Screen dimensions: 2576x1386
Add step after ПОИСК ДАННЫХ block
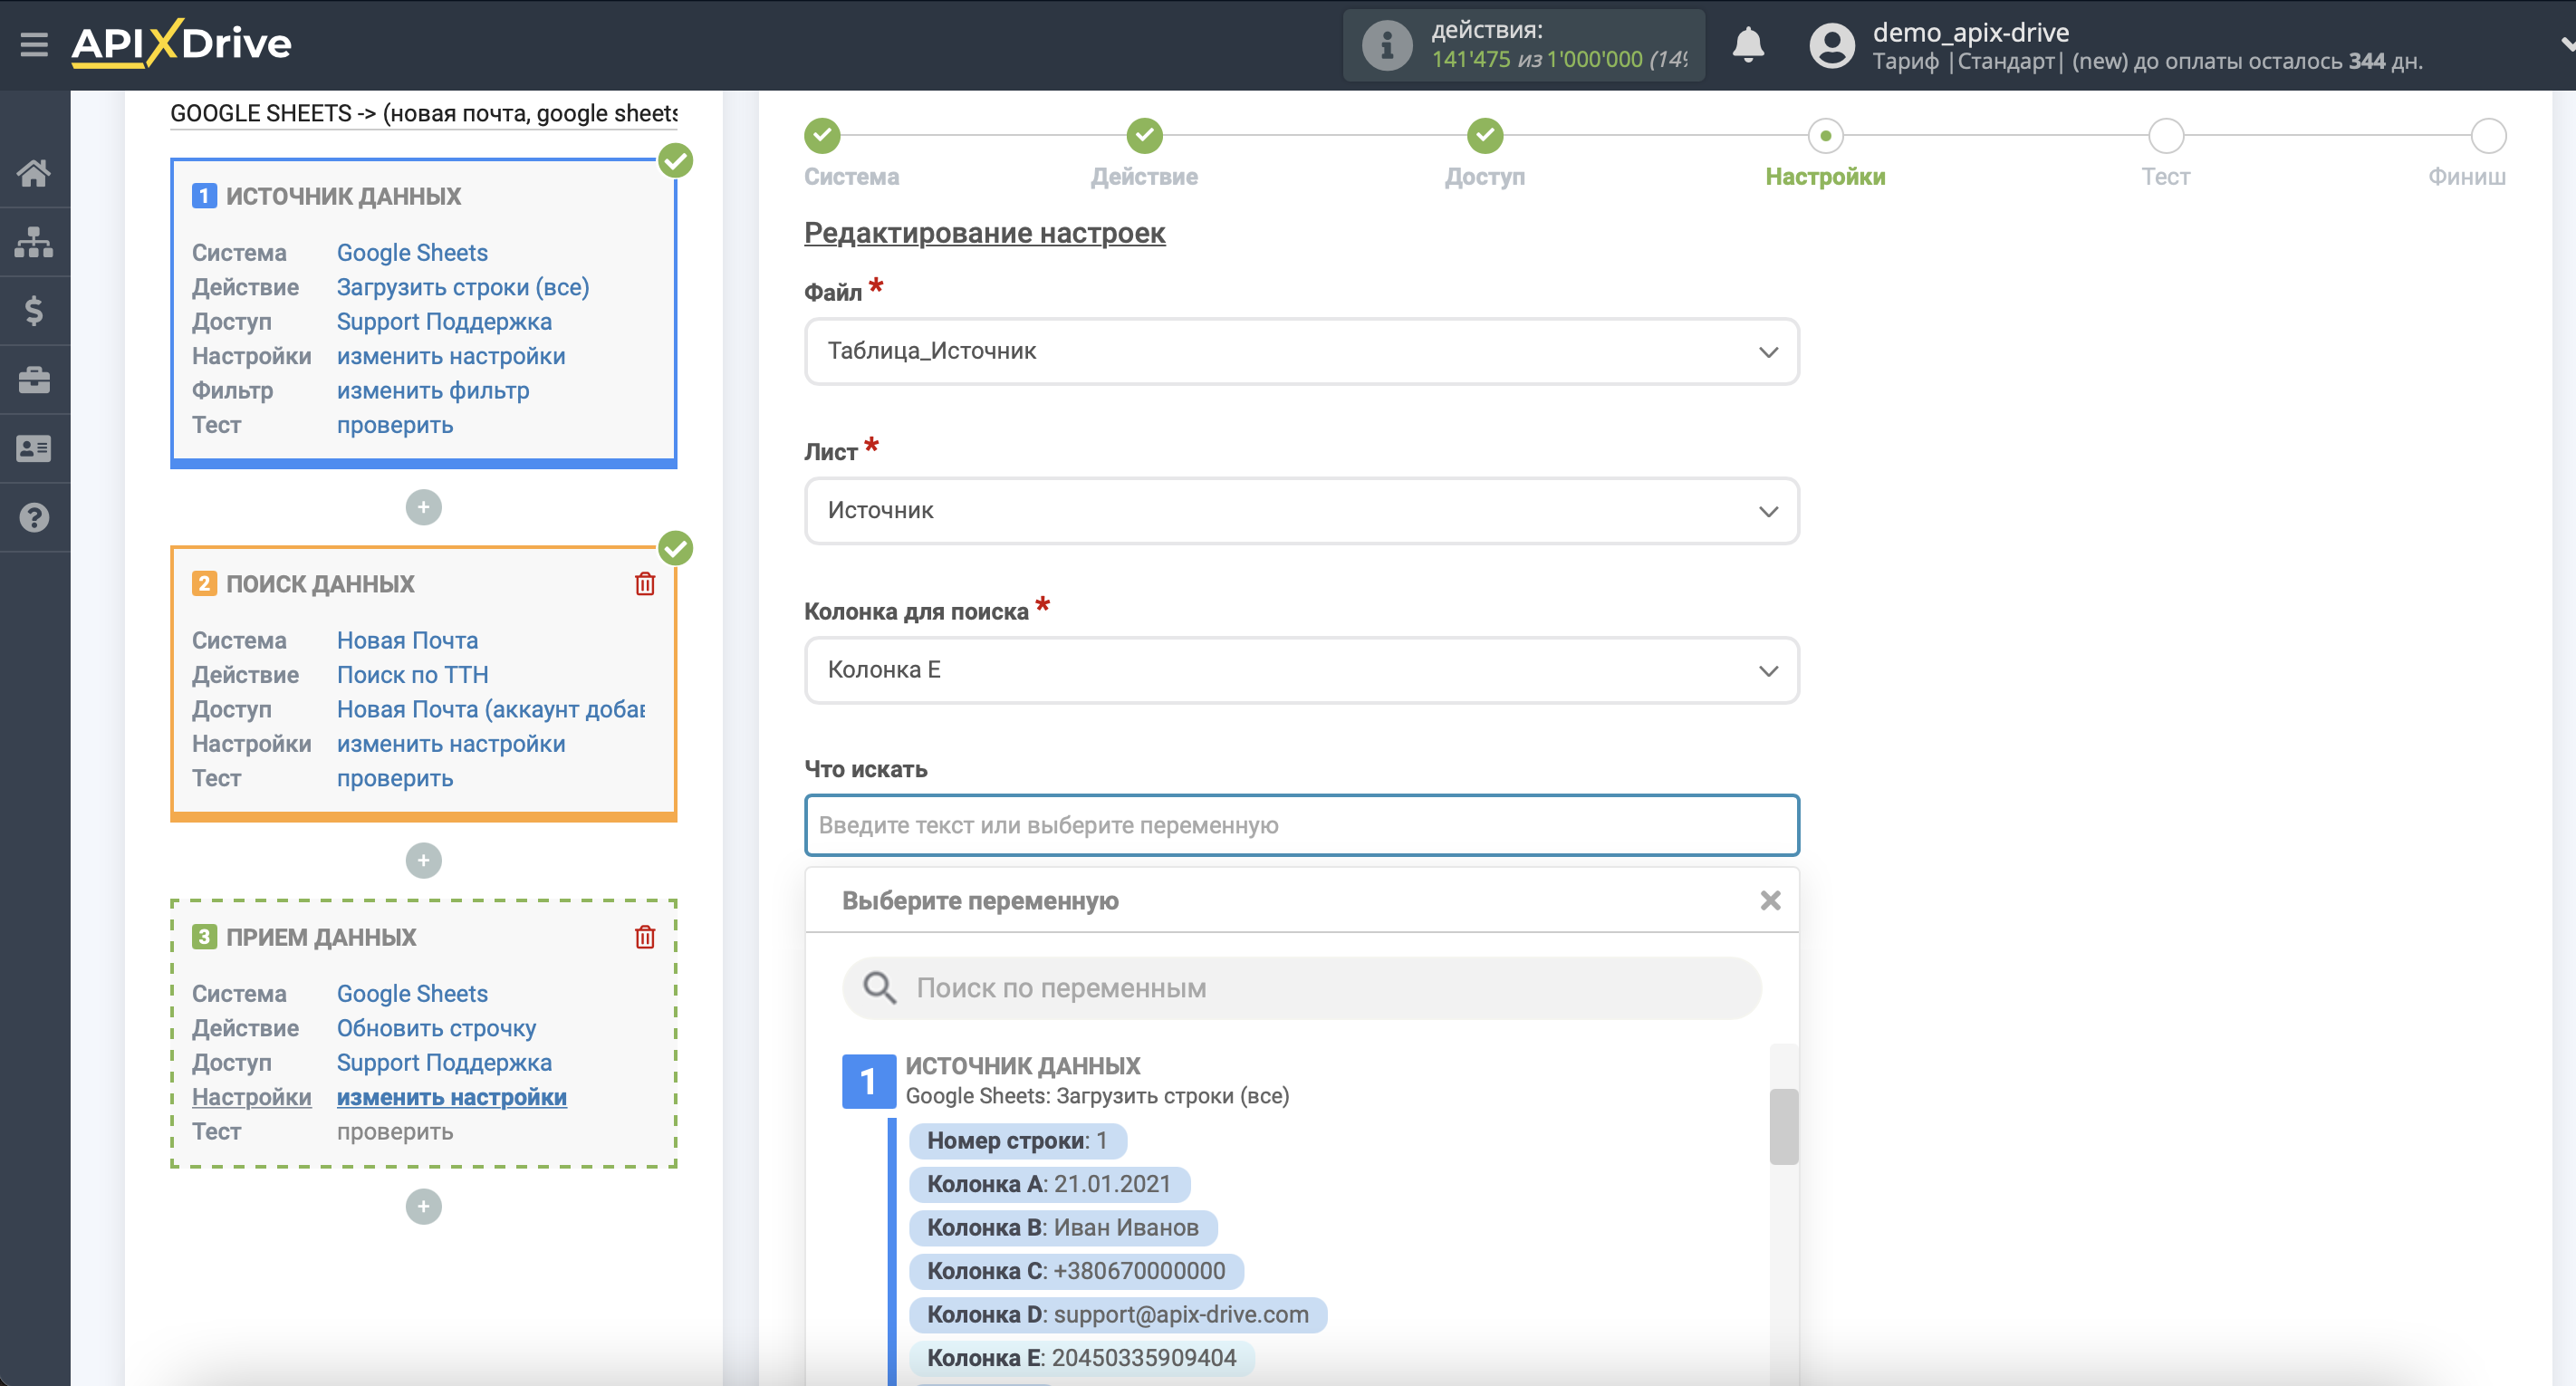pyautogui.click(x=423, y=860)
